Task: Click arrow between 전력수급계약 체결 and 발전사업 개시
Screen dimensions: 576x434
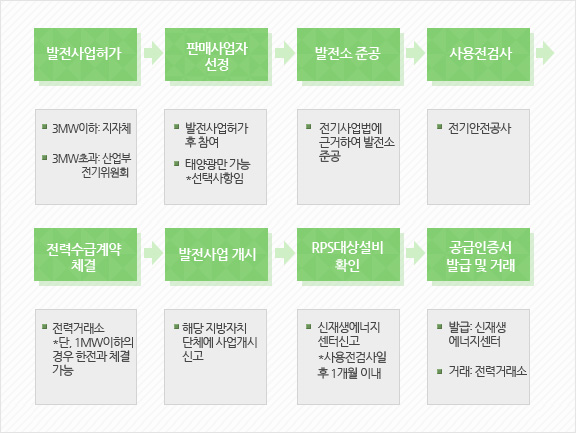Action: coord(153,253)
